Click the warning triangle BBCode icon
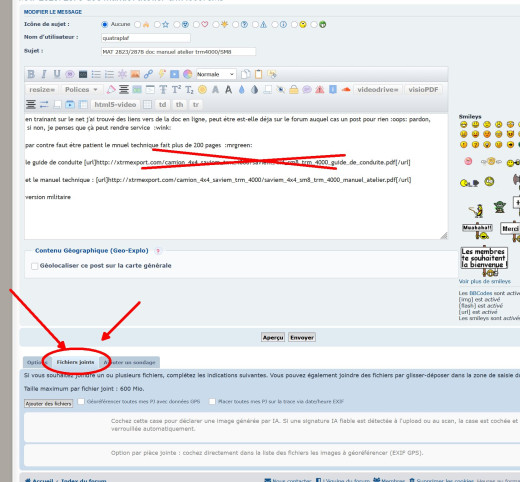The height and width of the screenshot is (482, 520). 320,89
